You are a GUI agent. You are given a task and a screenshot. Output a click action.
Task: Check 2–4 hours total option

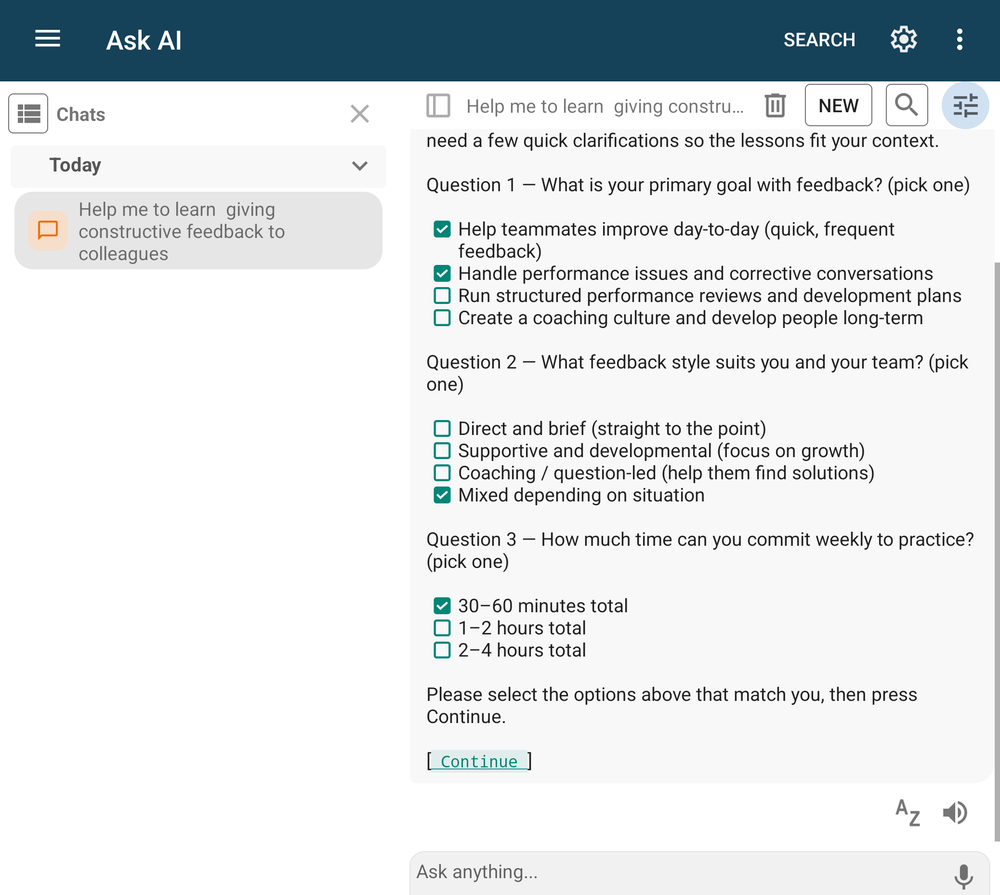442,650
